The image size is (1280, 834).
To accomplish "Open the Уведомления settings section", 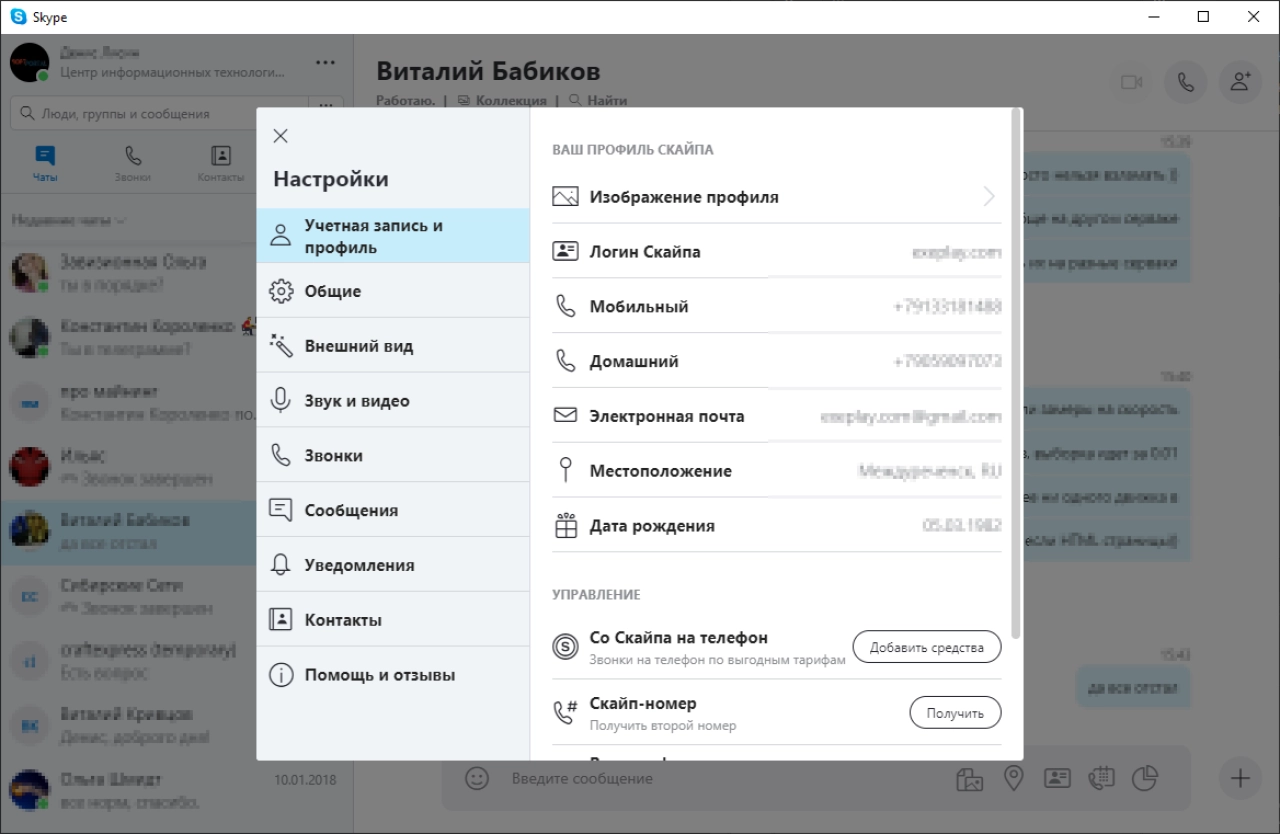I will [x=393, y=565].
